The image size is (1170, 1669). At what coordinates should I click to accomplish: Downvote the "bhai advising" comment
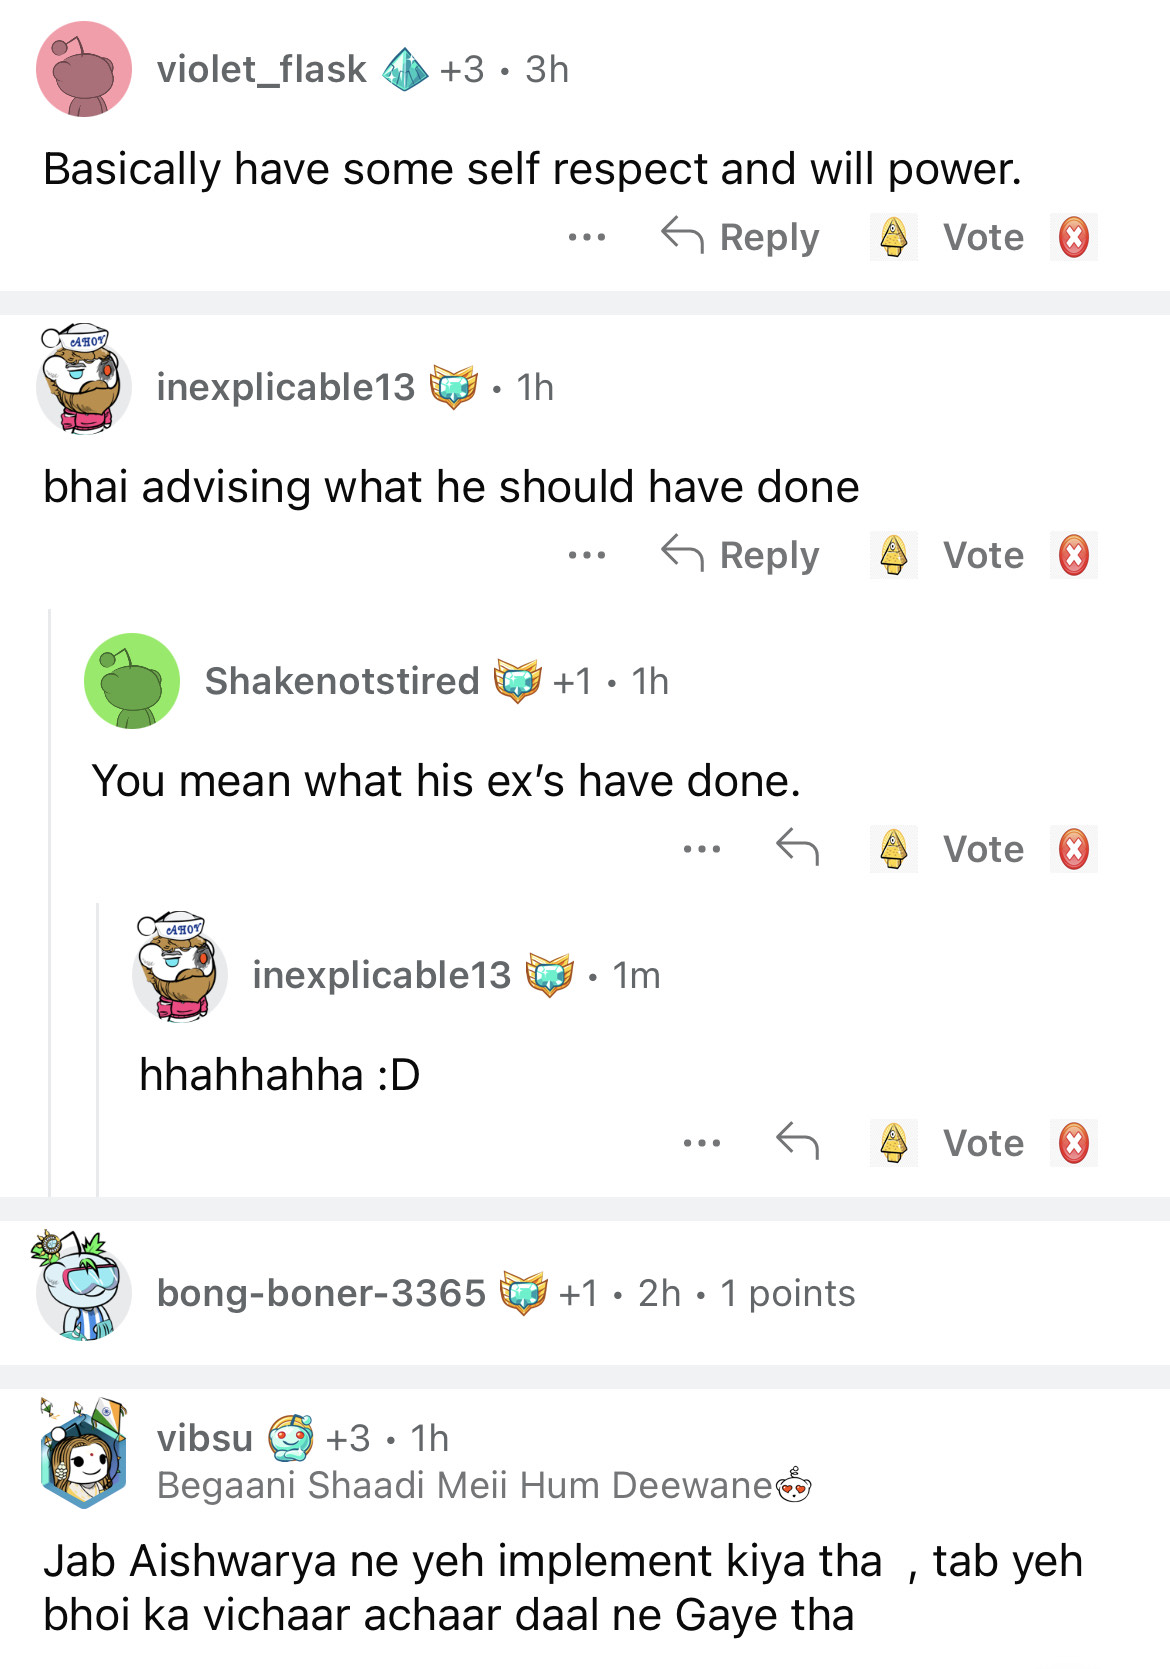click(x=1073, y=556)
